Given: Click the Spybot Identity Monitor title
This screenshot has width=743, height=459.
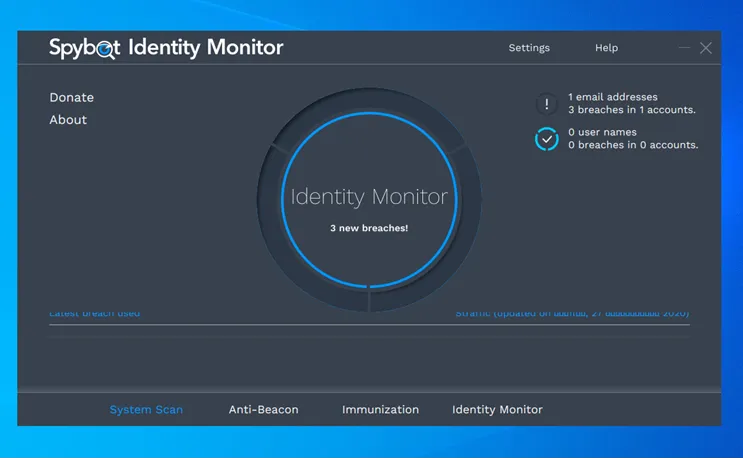Looking at the screenshot, I should pyautogui.click(x=166, y=48).
